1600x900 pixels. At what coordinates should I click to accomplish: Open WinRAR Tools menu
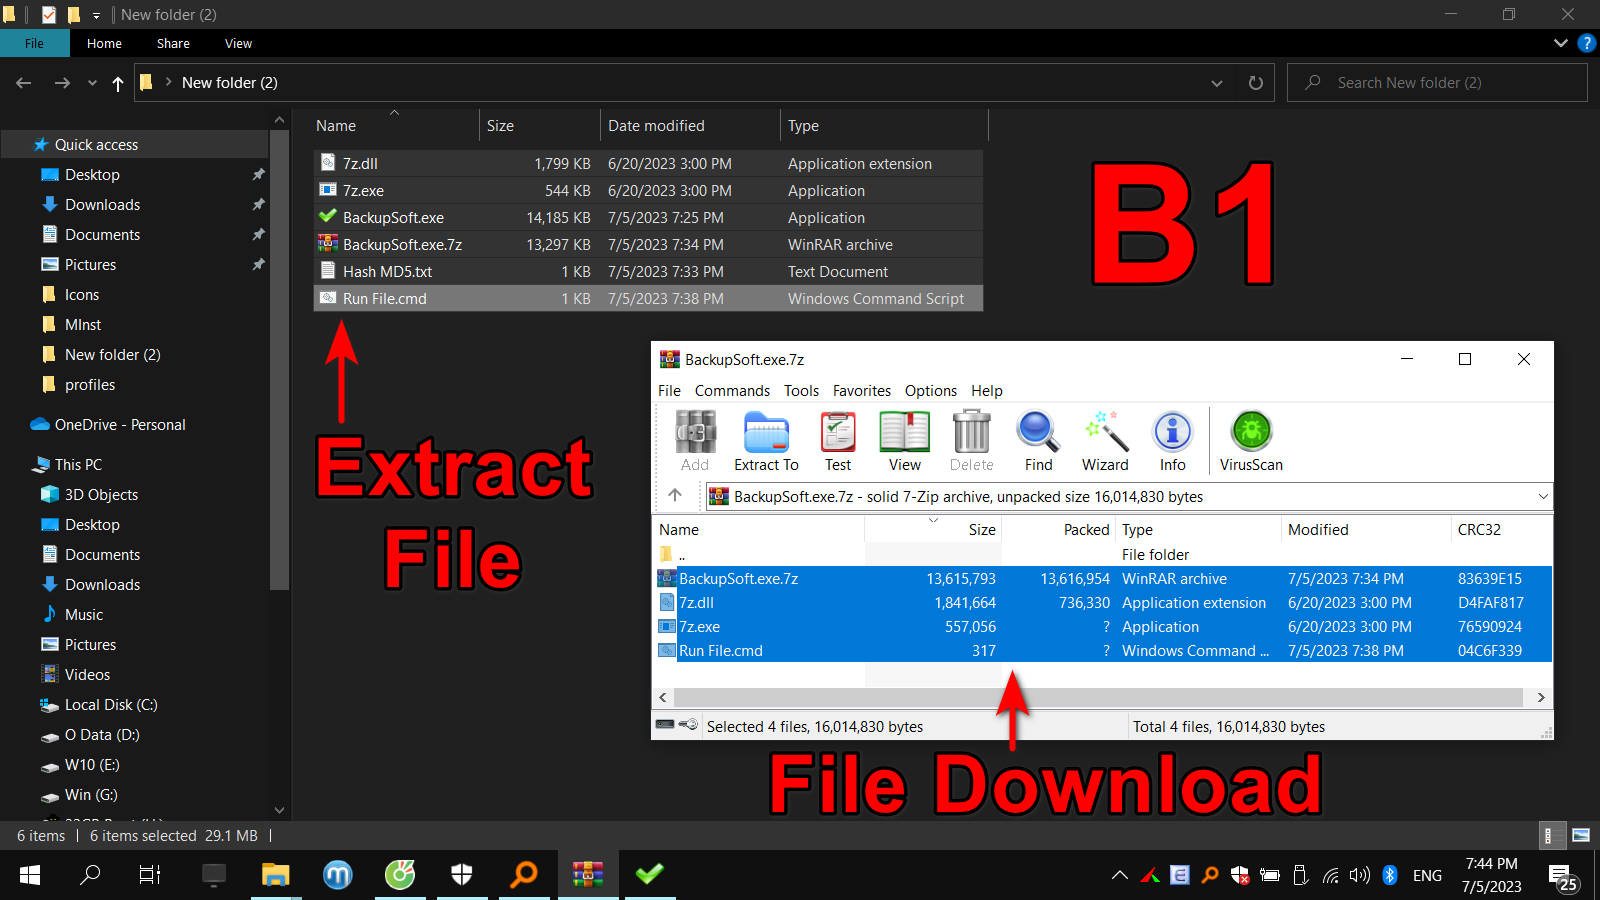[801, 390]
